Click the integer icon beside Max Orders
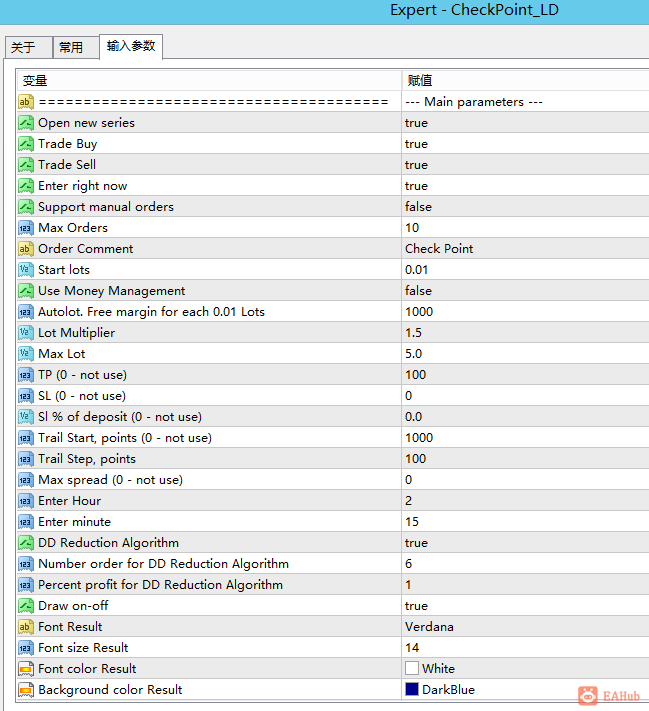Image resolution: width=649 pixels, height=711 pixels. pos(26,228)
